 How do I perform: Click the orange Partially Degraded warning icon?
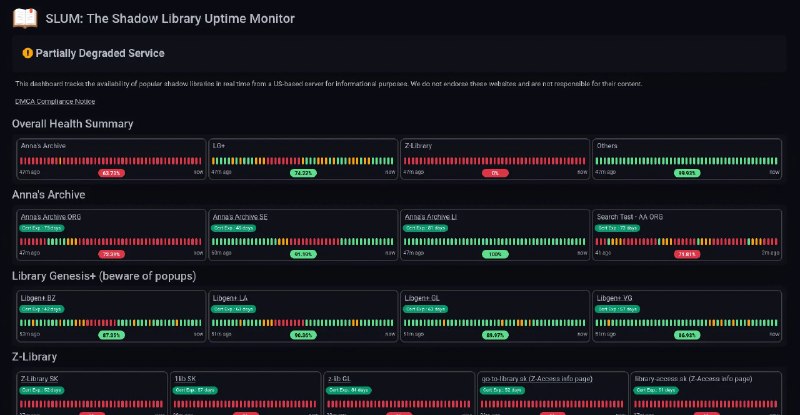tap(28, 53)
